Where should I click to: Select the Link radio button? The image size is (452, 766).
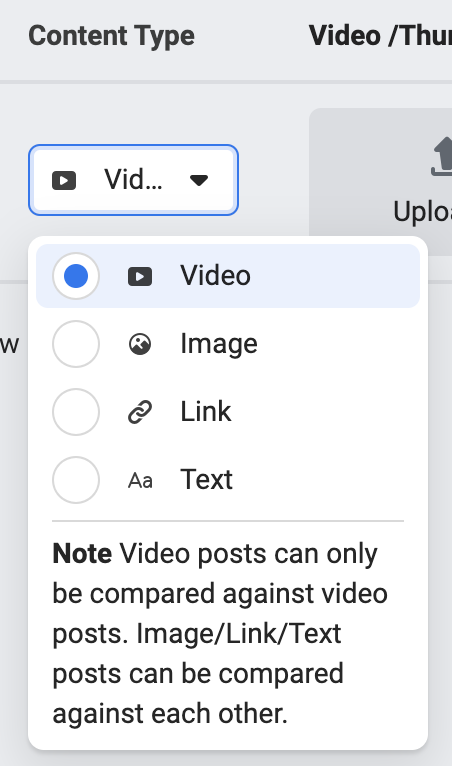76,412
